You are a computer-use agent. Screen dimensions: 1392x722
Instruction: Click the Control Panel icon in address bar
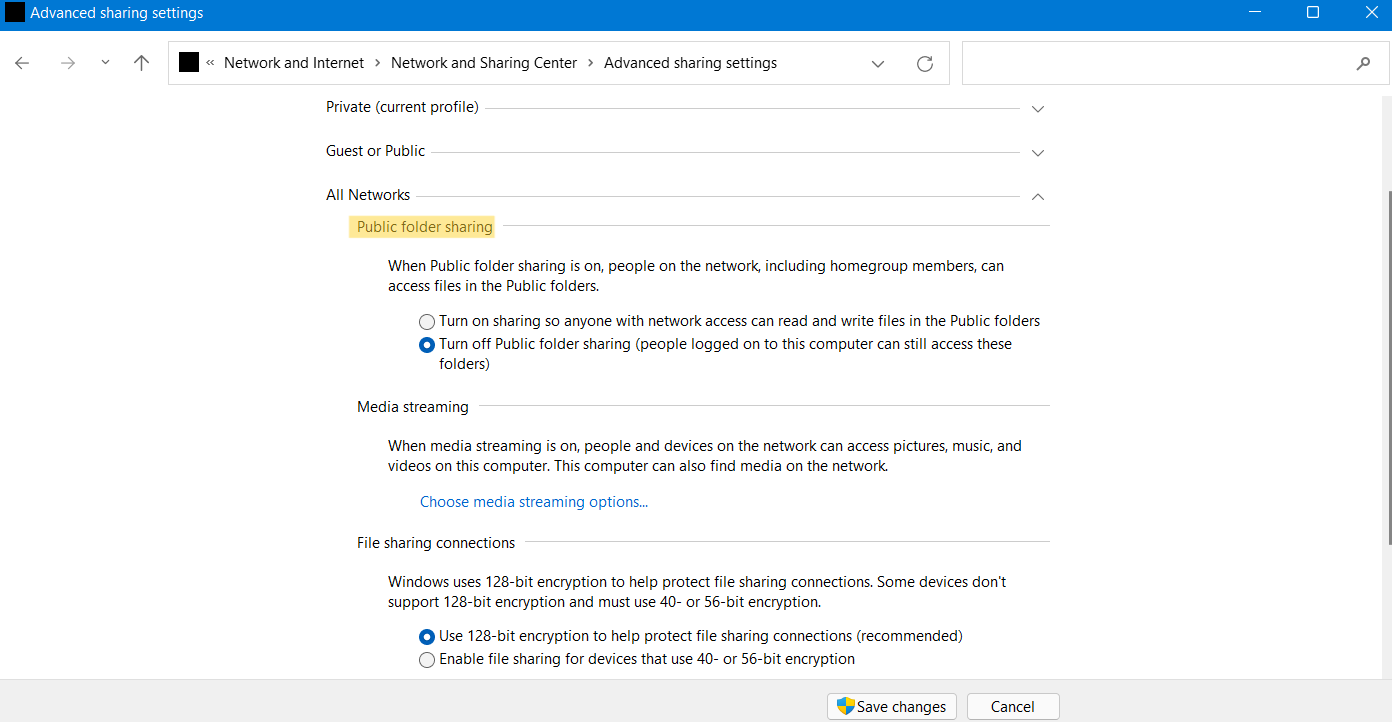tap(189, 63)
